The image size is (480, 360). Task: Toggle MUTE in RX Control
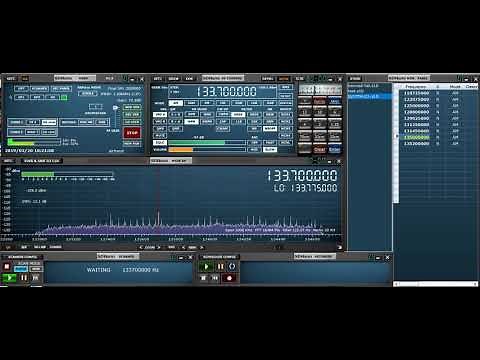tap(160, 136)
